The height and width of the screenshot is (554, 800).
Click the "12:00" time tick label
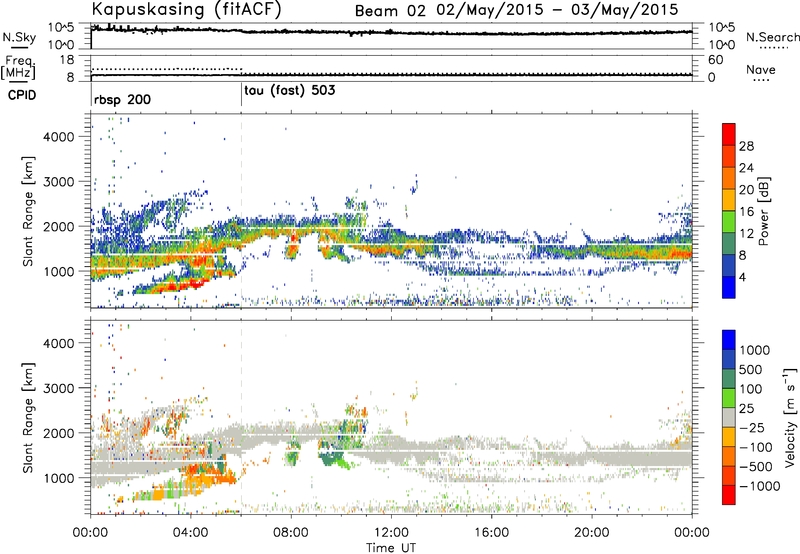pyautogui.click(x=391, y=533)
